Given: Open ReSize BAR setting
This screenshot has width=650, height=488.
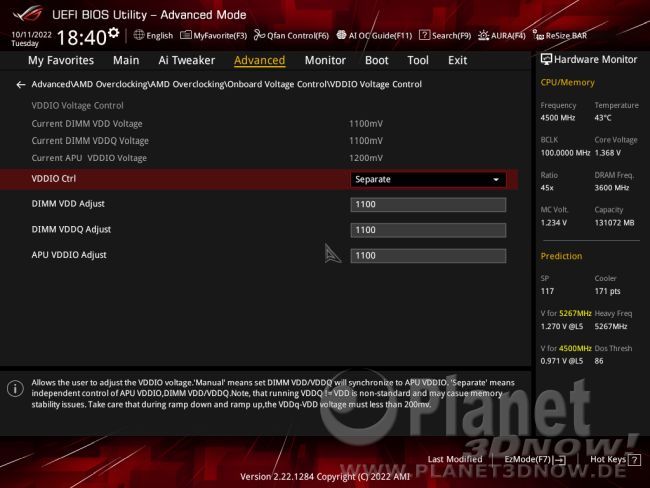Looking at the screenshot, I should 560,36.
